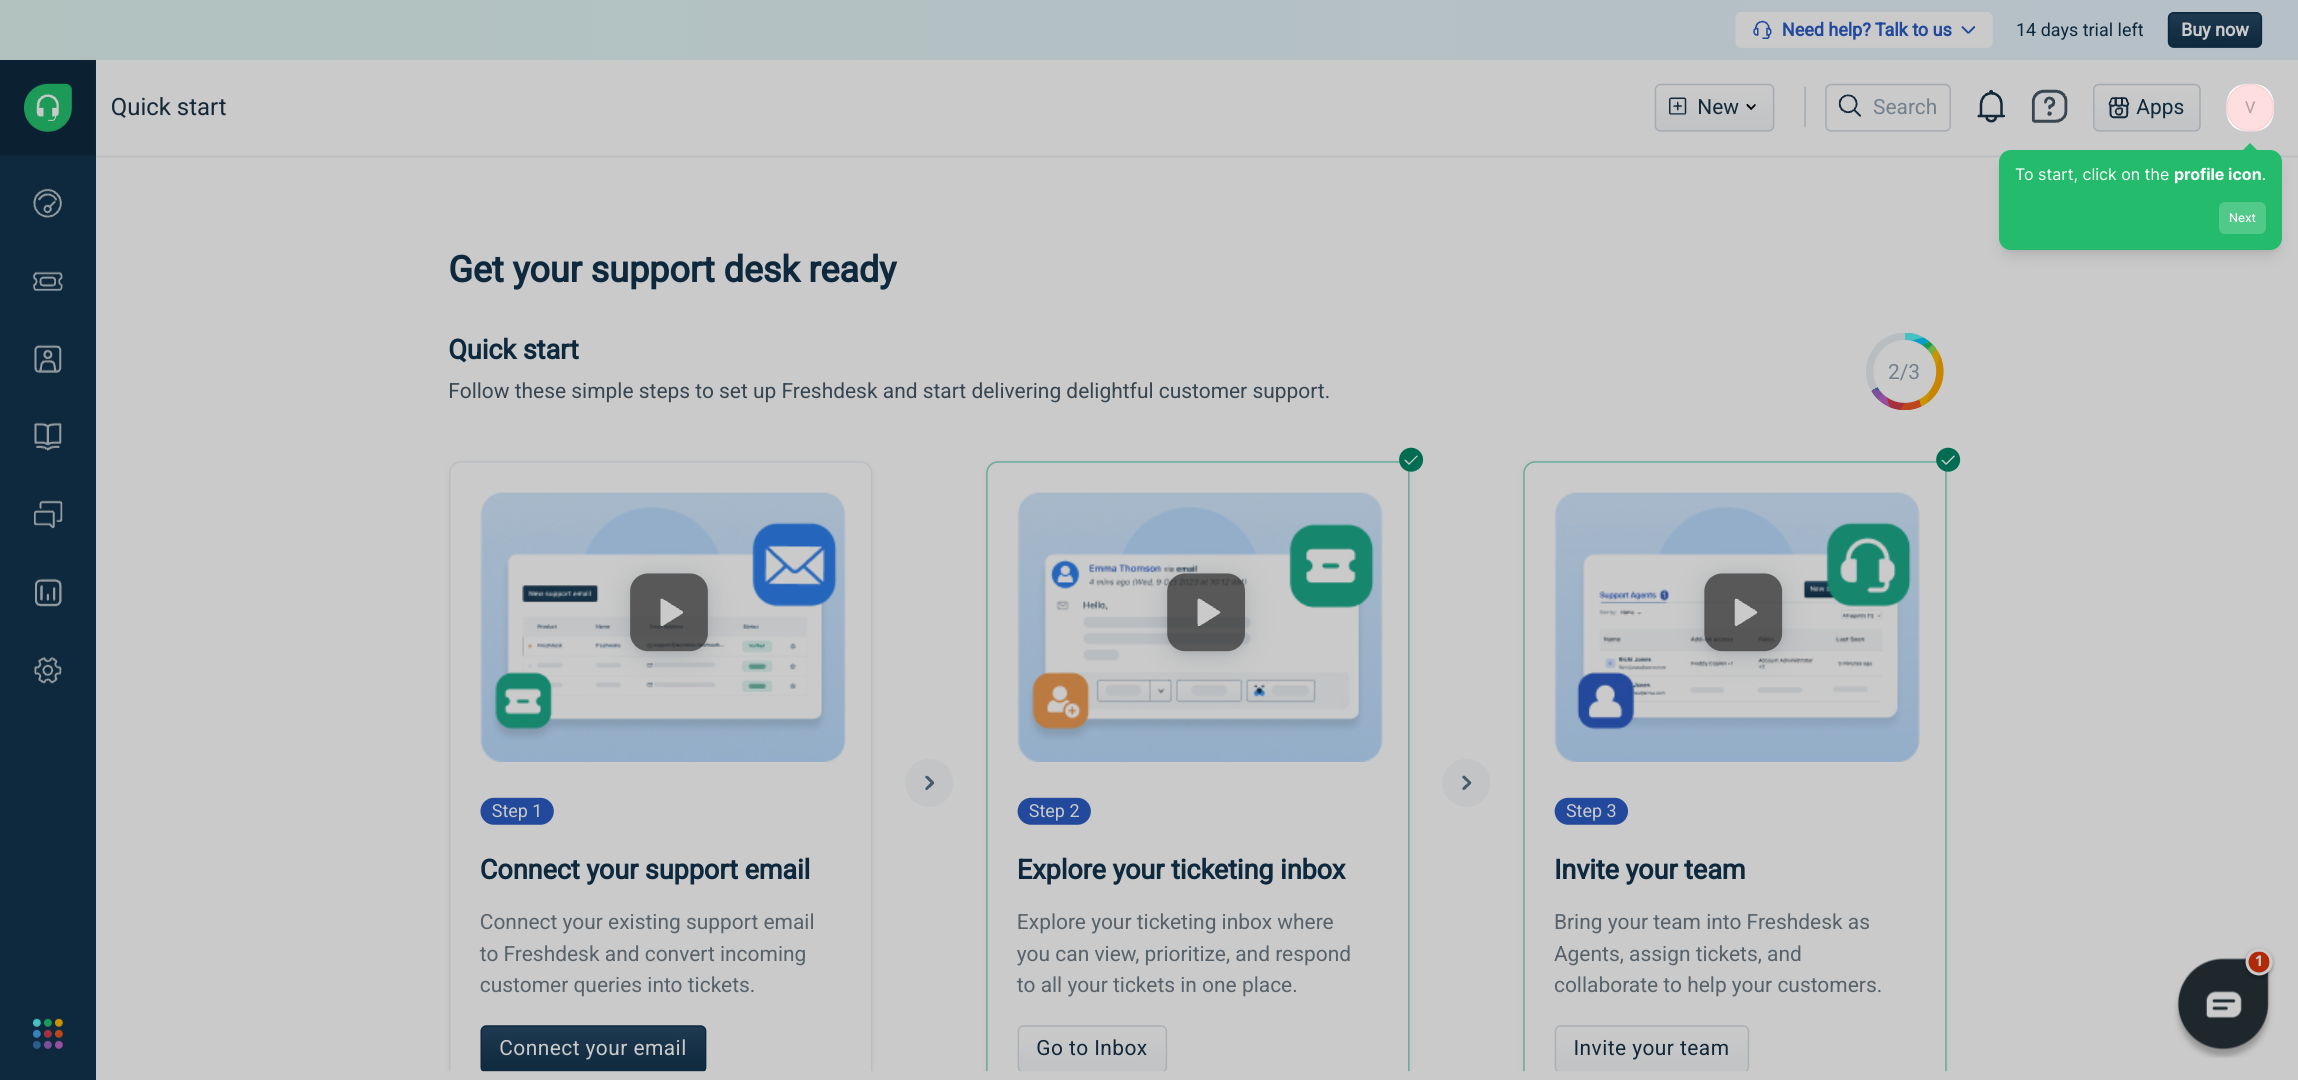
Task: Open the Solutions knowledge base book icon
Action: point(47,436)
